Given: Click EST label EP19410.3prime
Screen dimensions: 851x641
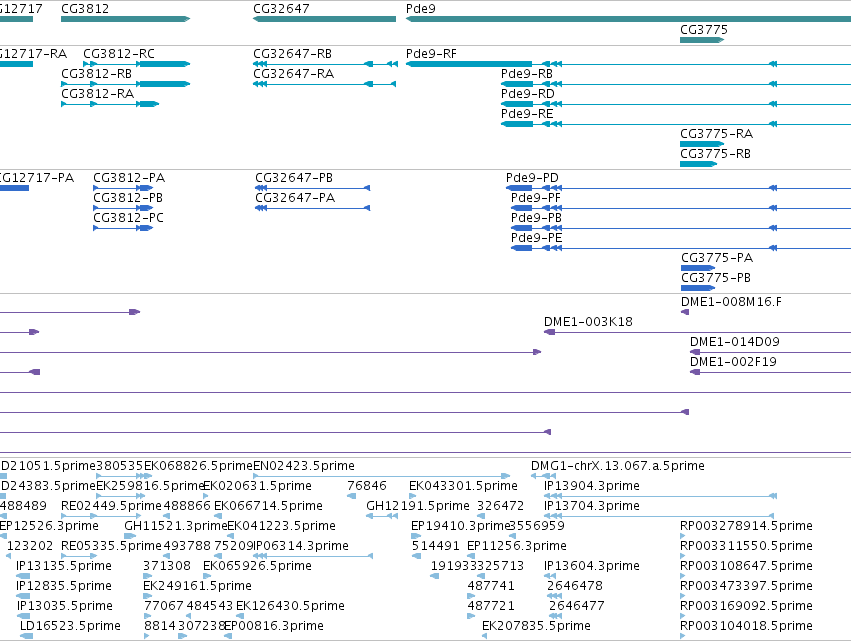Looking at the screenshot, I should [x=460, y=526].
